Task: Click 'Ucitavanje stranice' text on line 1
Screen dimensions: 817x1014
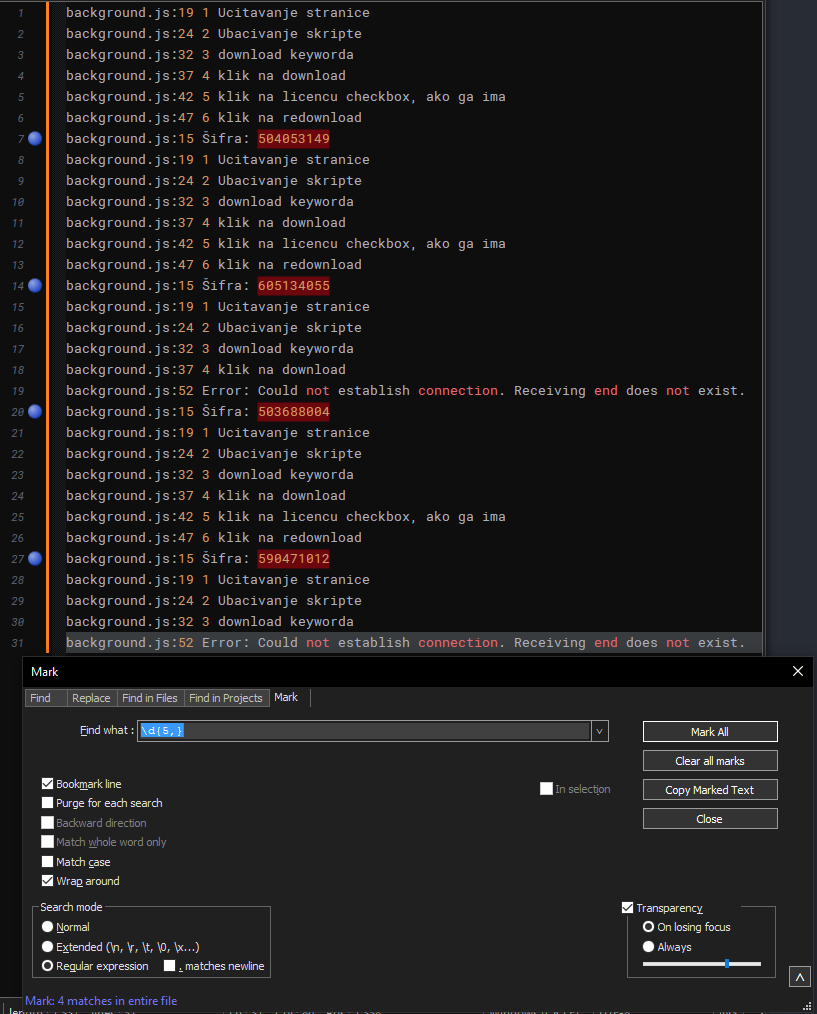Action: pyautogui.click(x=294, y=12)
